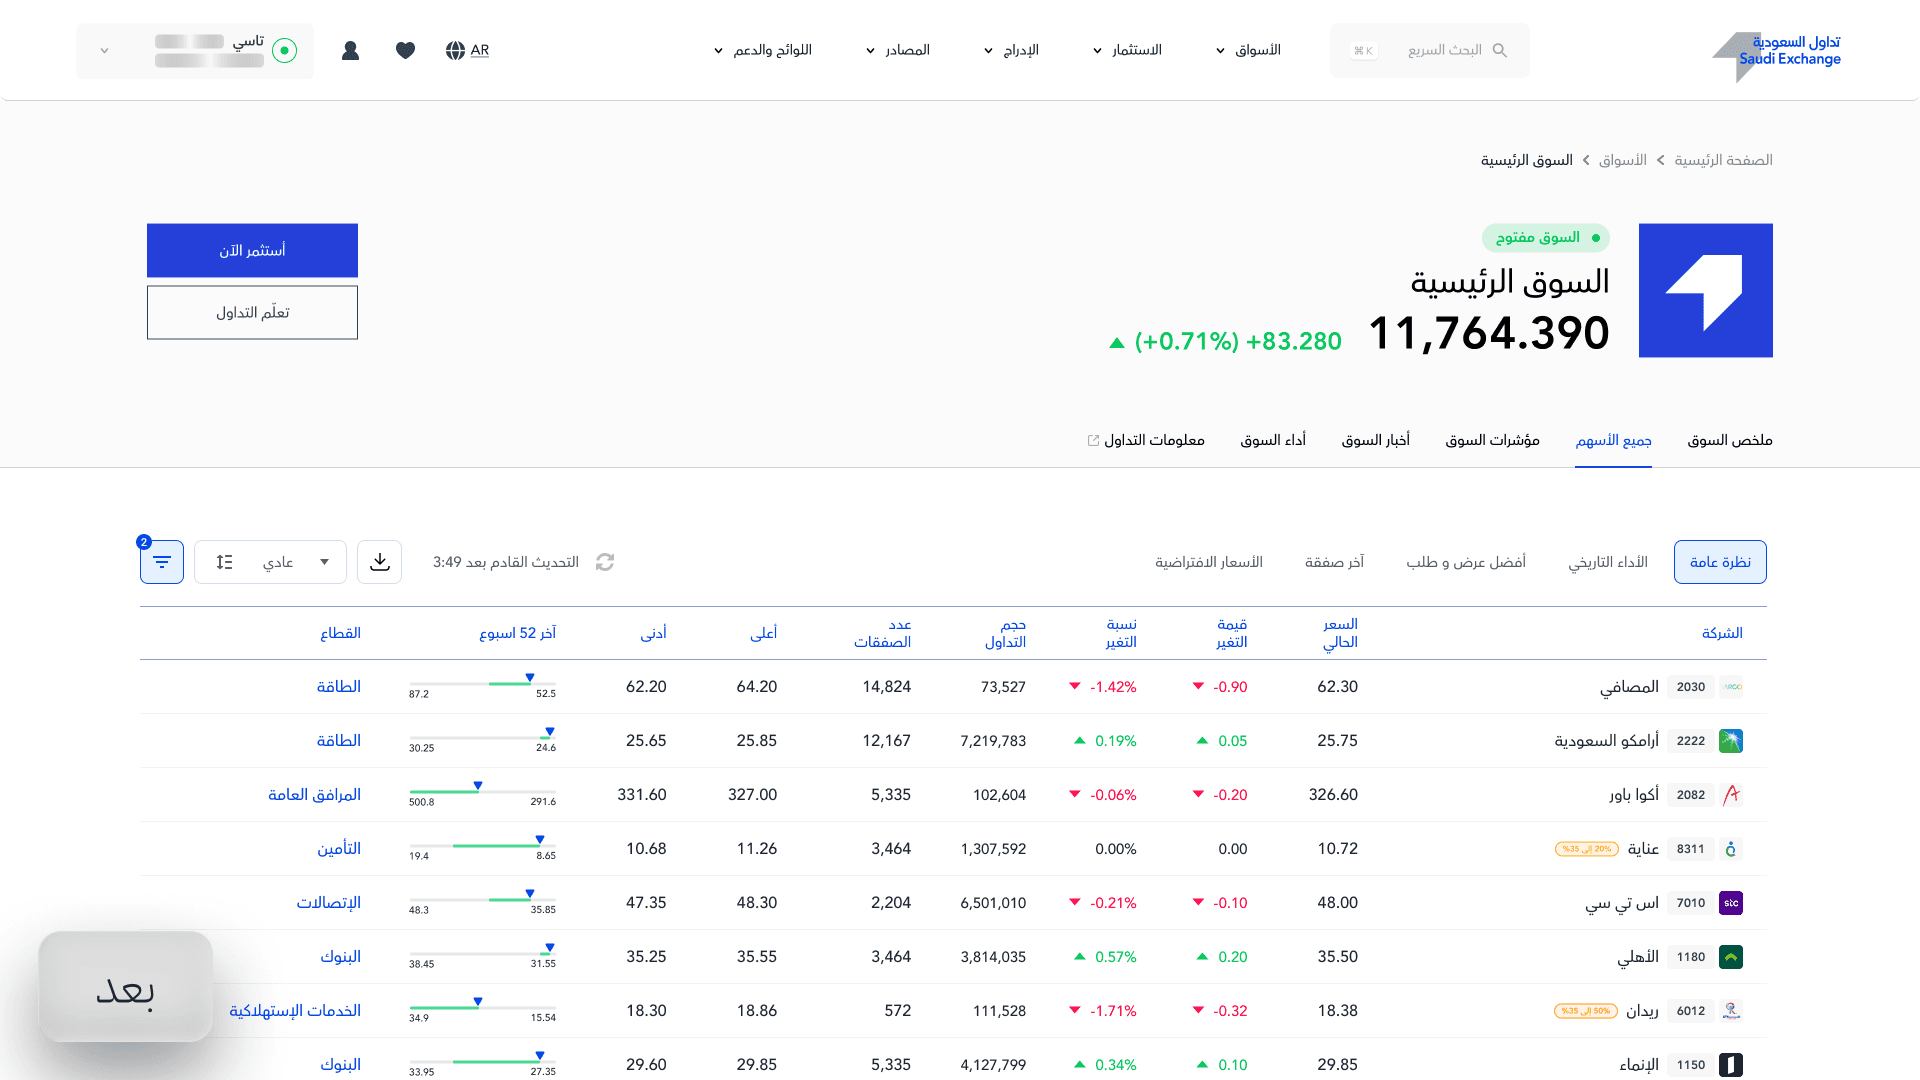The image size is (1920, 1080).
Task: Click the Saudi Exchange logo
Action: 1777,52
